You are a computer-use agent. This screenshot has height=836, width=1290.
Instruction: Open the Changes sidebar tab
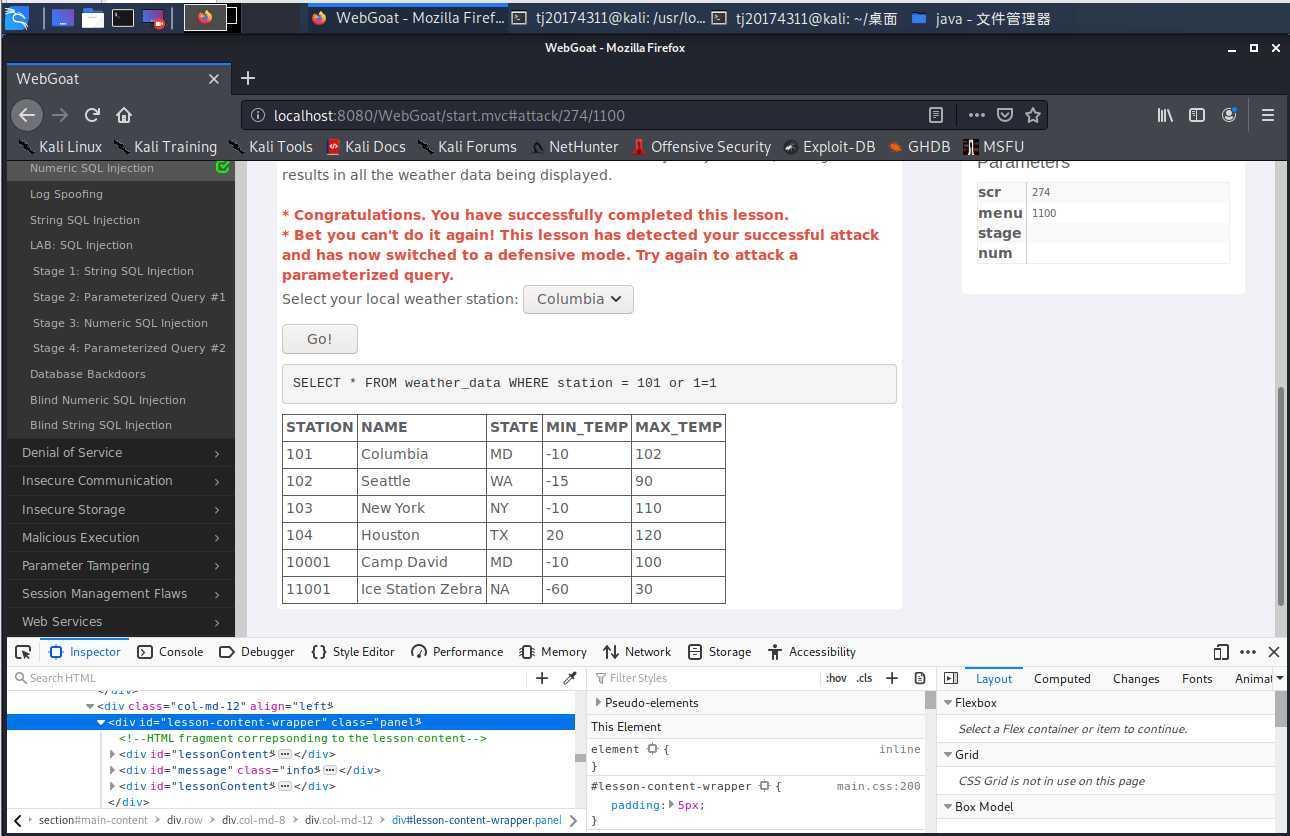[1136, 678]
